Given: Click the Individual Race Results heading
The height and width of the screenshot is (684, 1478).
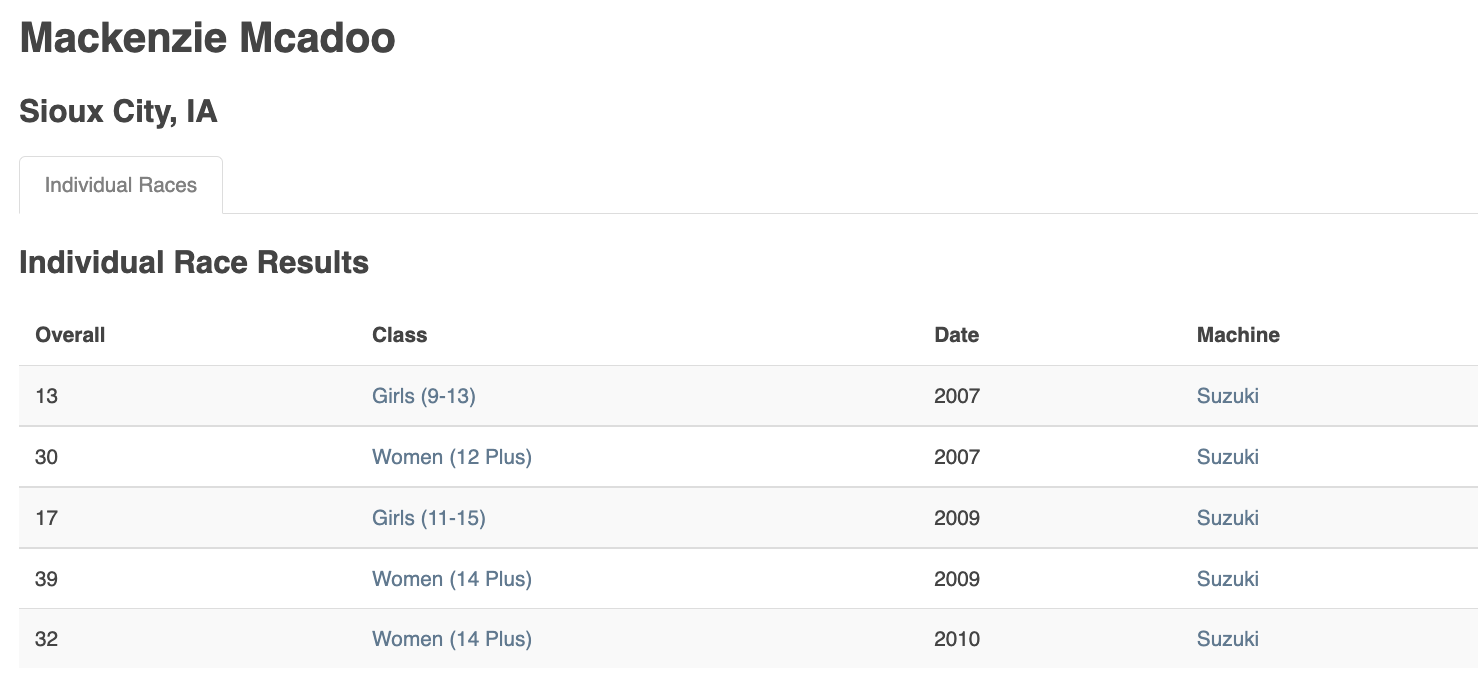Looking at the screenshot, I should pos(194,262).
